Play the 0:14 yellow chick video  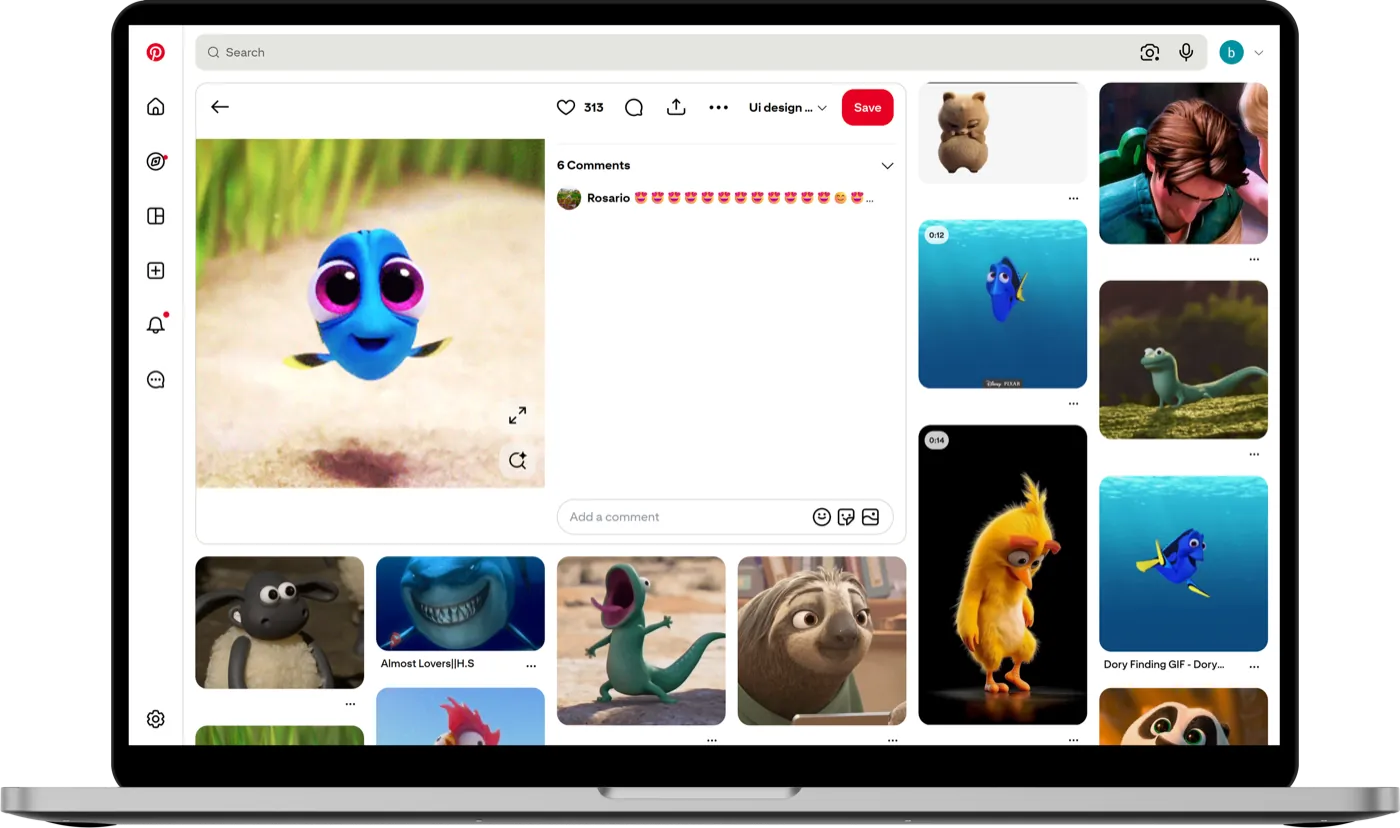click(1002, 575)
